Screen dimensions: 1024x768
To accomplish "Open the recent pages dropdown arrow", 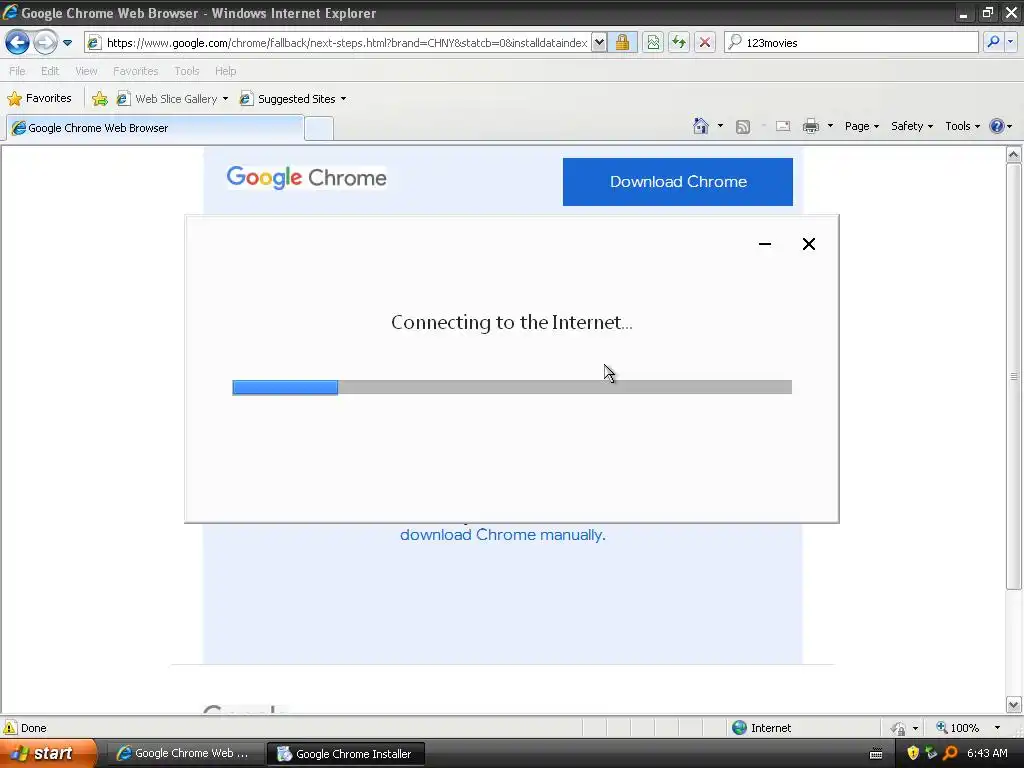I will click(67, 43).
